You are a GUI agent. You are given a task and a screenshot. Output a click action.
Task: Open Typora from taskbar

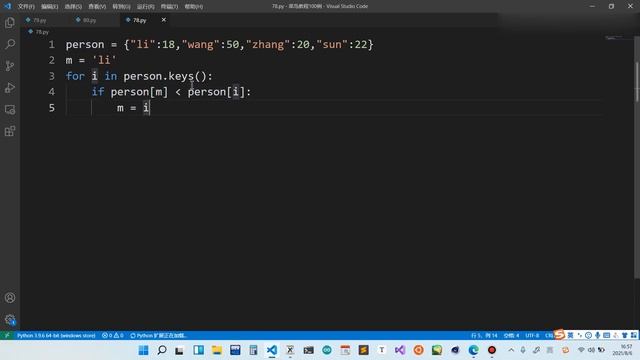[382, 350]
